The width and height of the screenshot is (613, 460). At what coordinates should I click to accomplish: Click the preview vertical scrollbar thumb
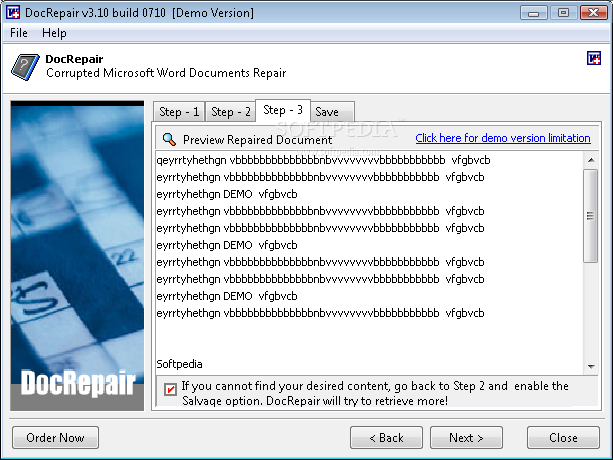(590, 216)
